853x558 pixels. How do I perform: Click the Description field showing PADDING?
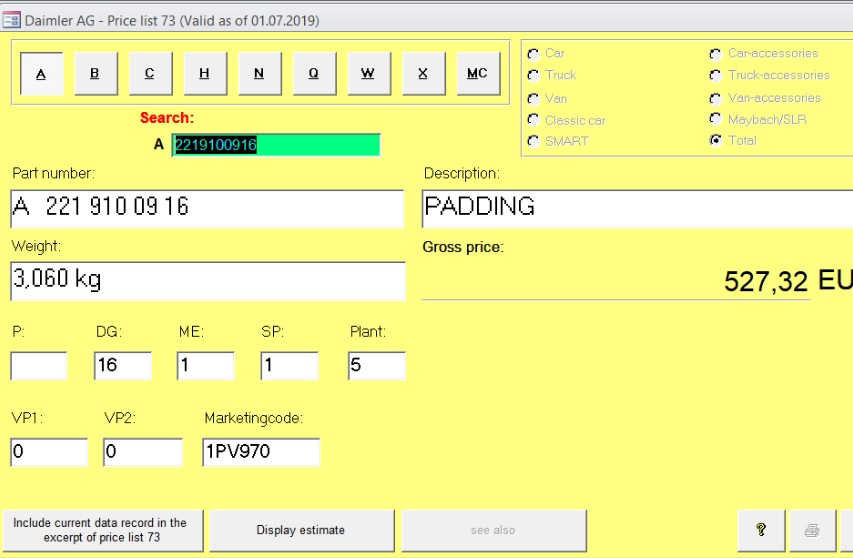636,208
